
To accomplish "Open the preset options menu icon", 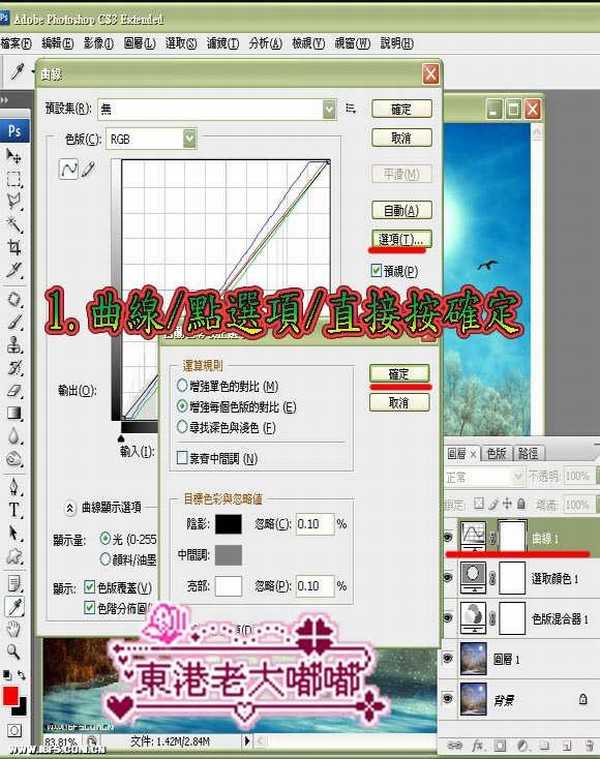I will click(x=351, y=108).
